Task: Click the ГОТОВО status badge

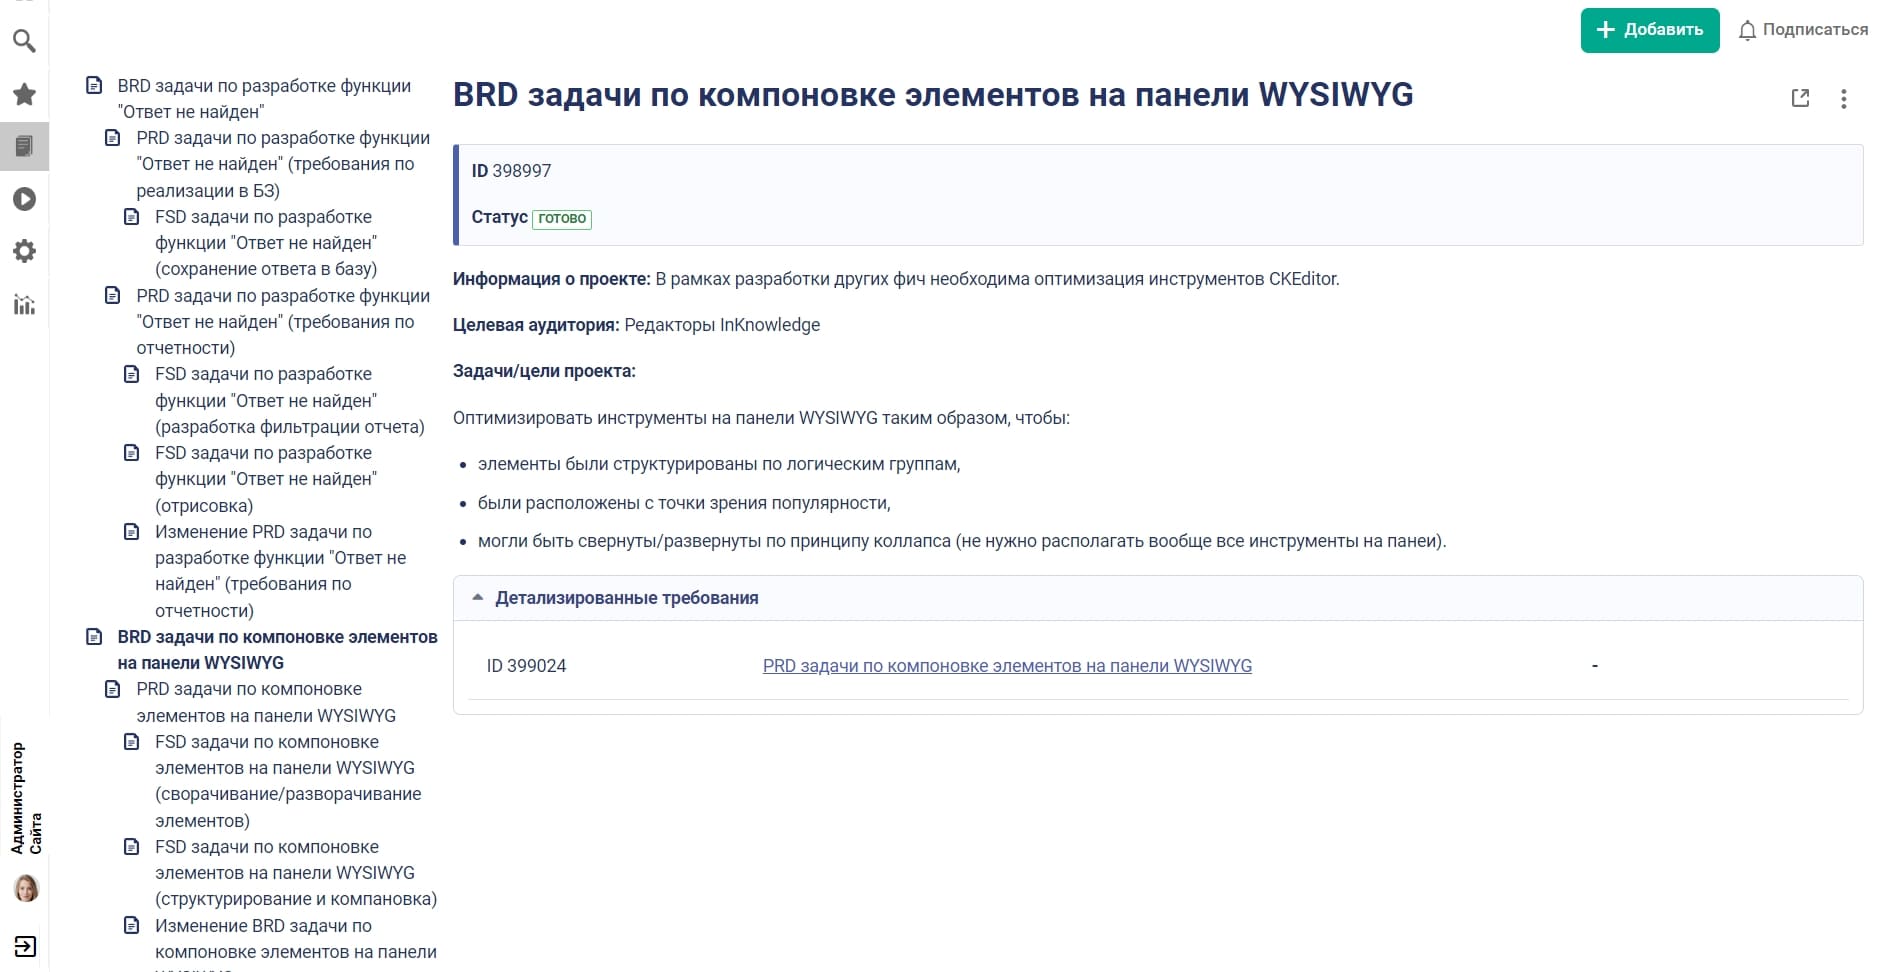Action: tap(561, 219)
